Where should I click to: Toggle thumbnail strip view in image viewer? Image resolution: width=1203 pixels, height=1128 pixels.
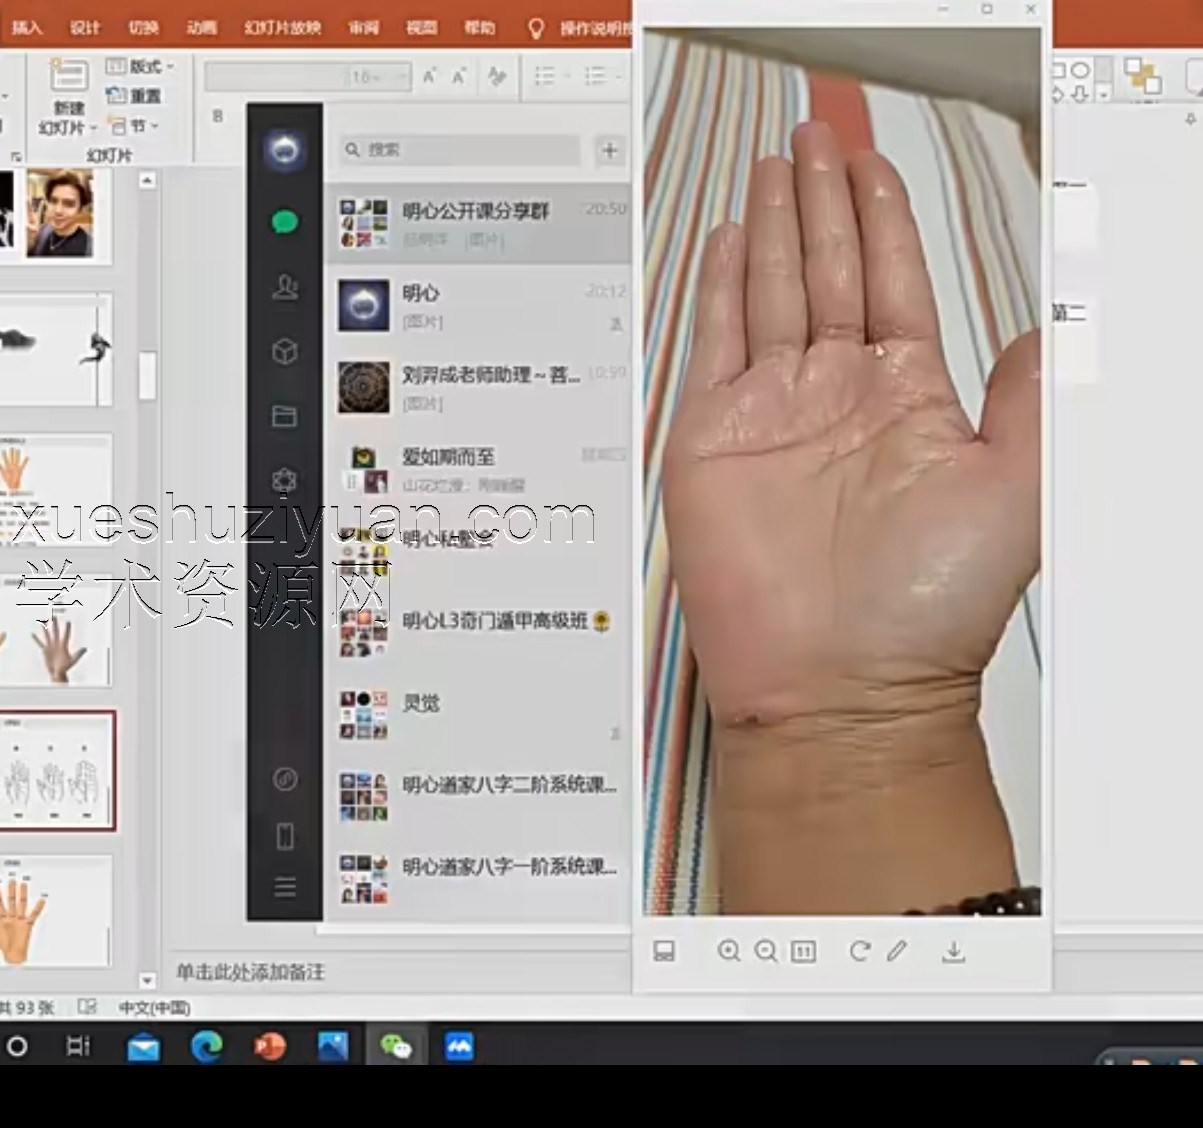(x=664, y=951)
